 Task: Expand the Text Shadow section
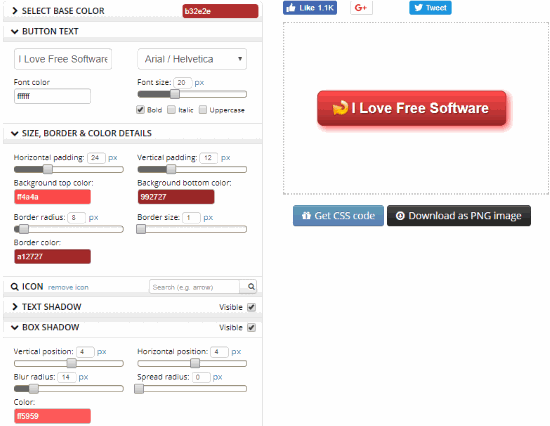point(14,307)
